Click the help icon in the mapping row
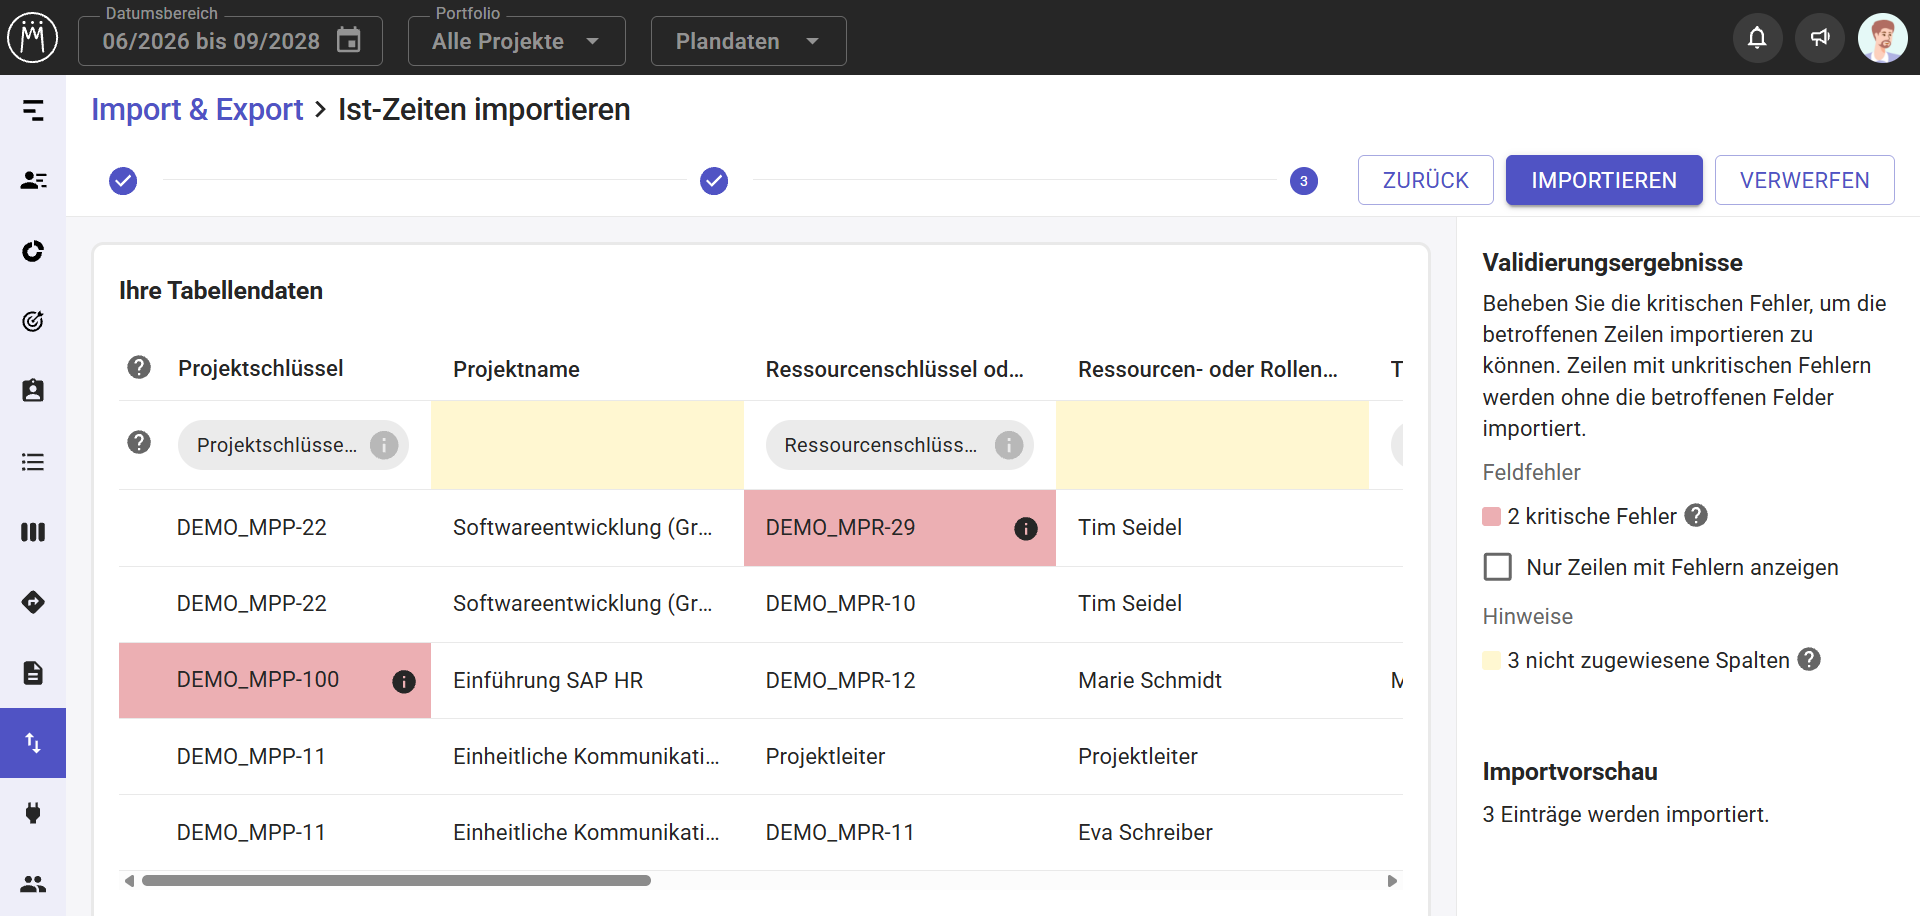1920x916 pixels. (139, 442)
